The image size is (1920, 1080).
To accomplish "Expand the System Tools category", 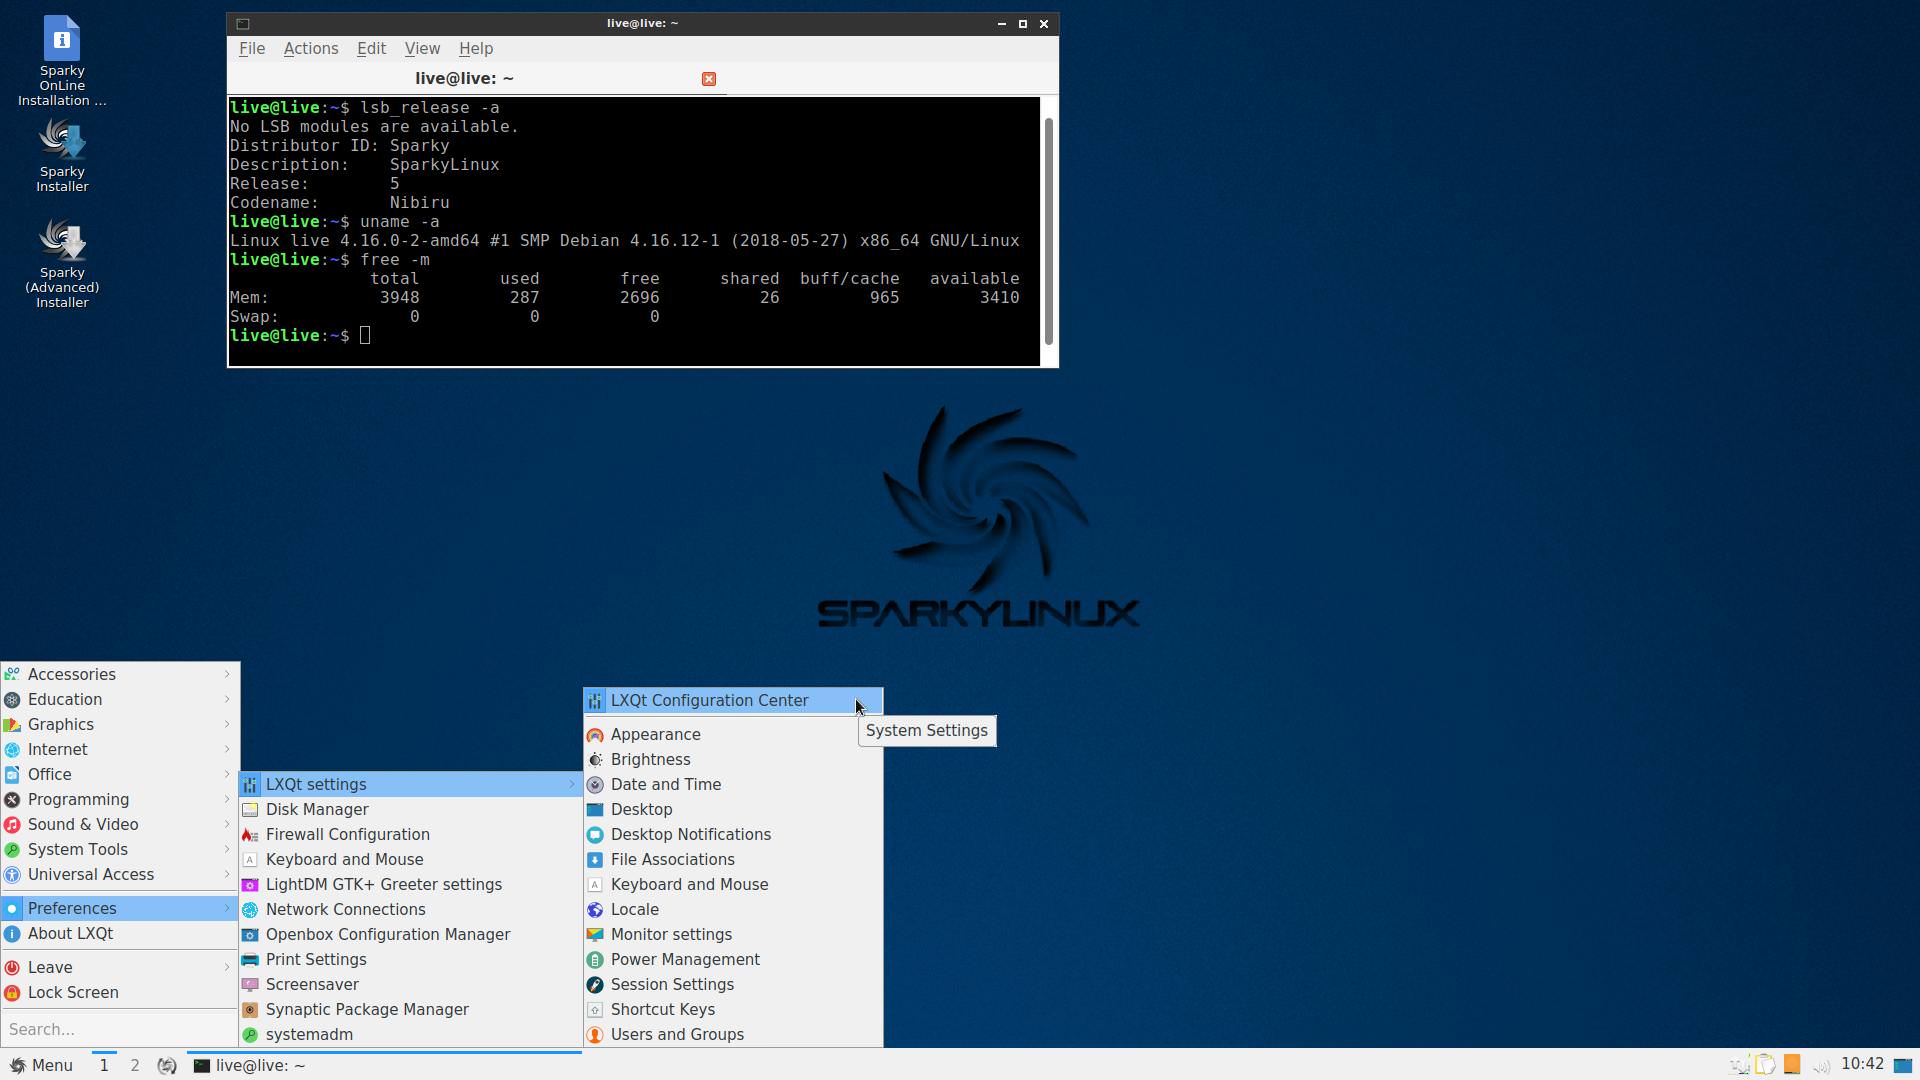I will [x=120, y=850].
